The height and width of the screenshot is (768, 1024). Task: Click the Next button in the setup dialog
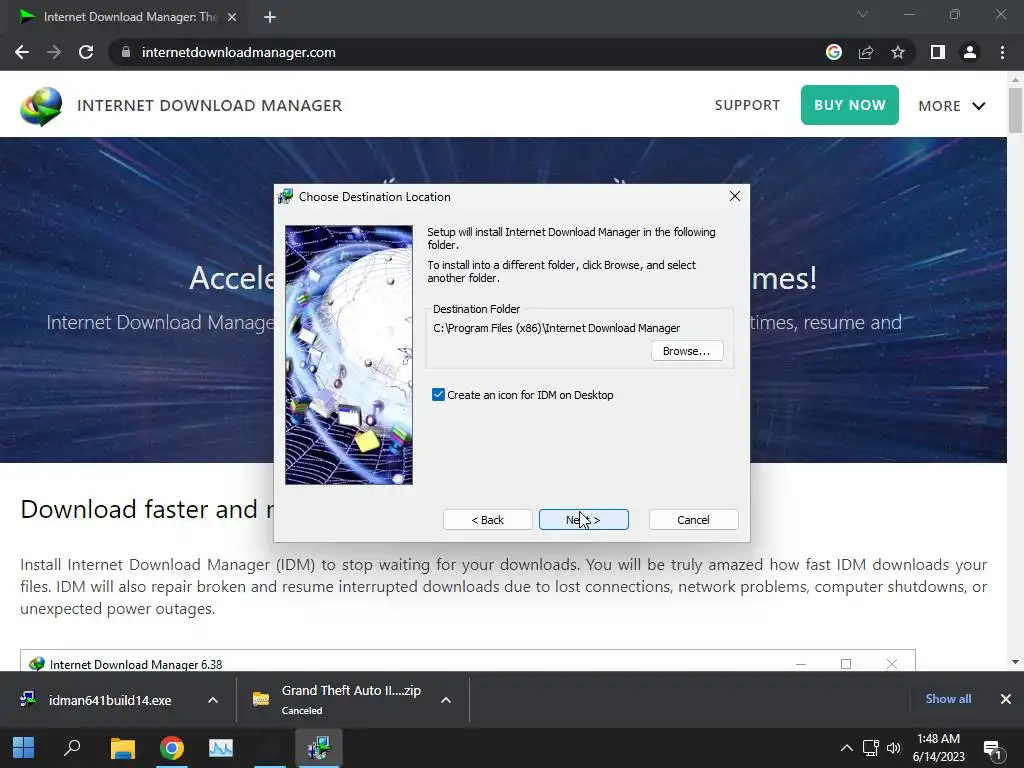(x=583, y=520)
